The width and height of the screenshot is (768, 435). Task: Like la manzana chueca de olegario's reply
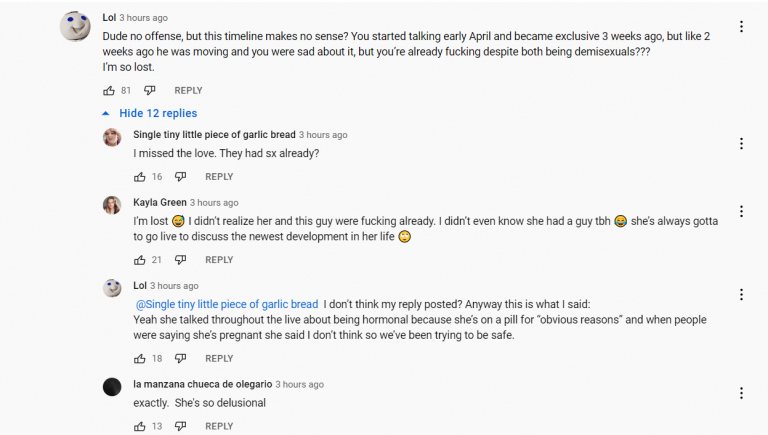tap(140, 426)
